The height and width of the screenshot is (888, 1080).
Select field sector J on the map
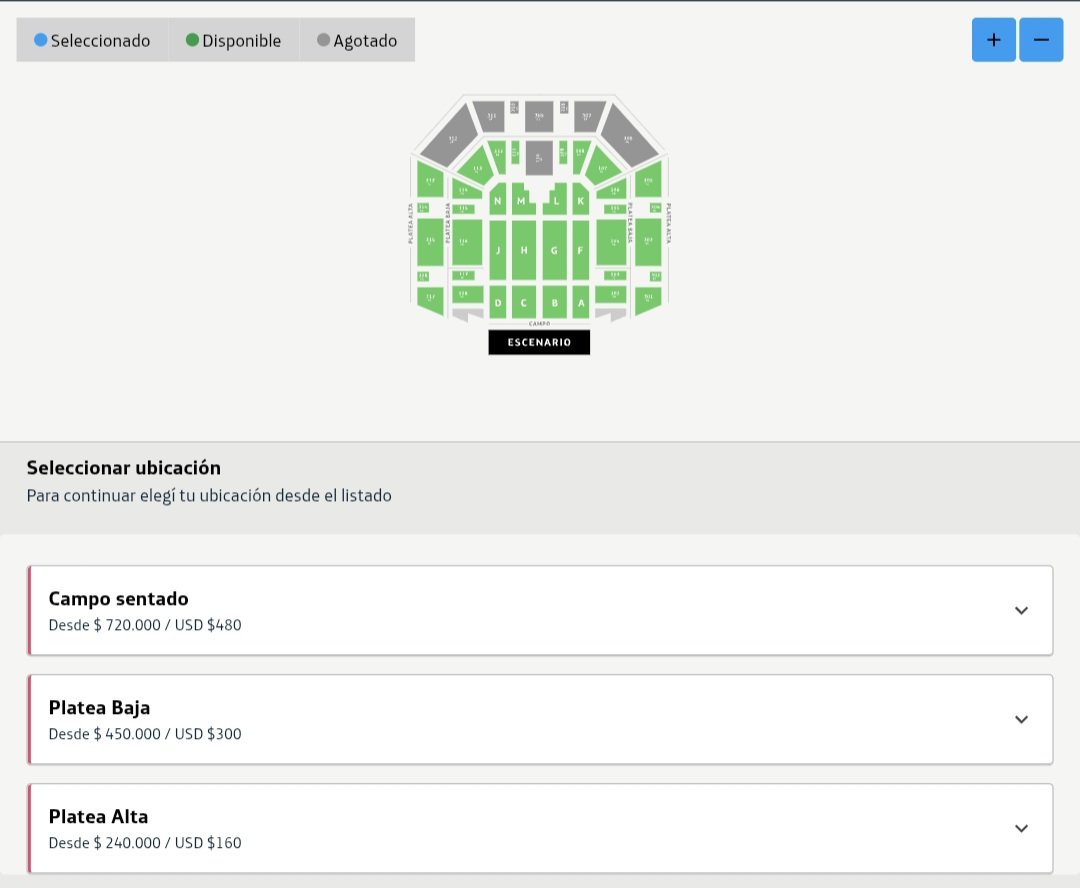[497, 251]
